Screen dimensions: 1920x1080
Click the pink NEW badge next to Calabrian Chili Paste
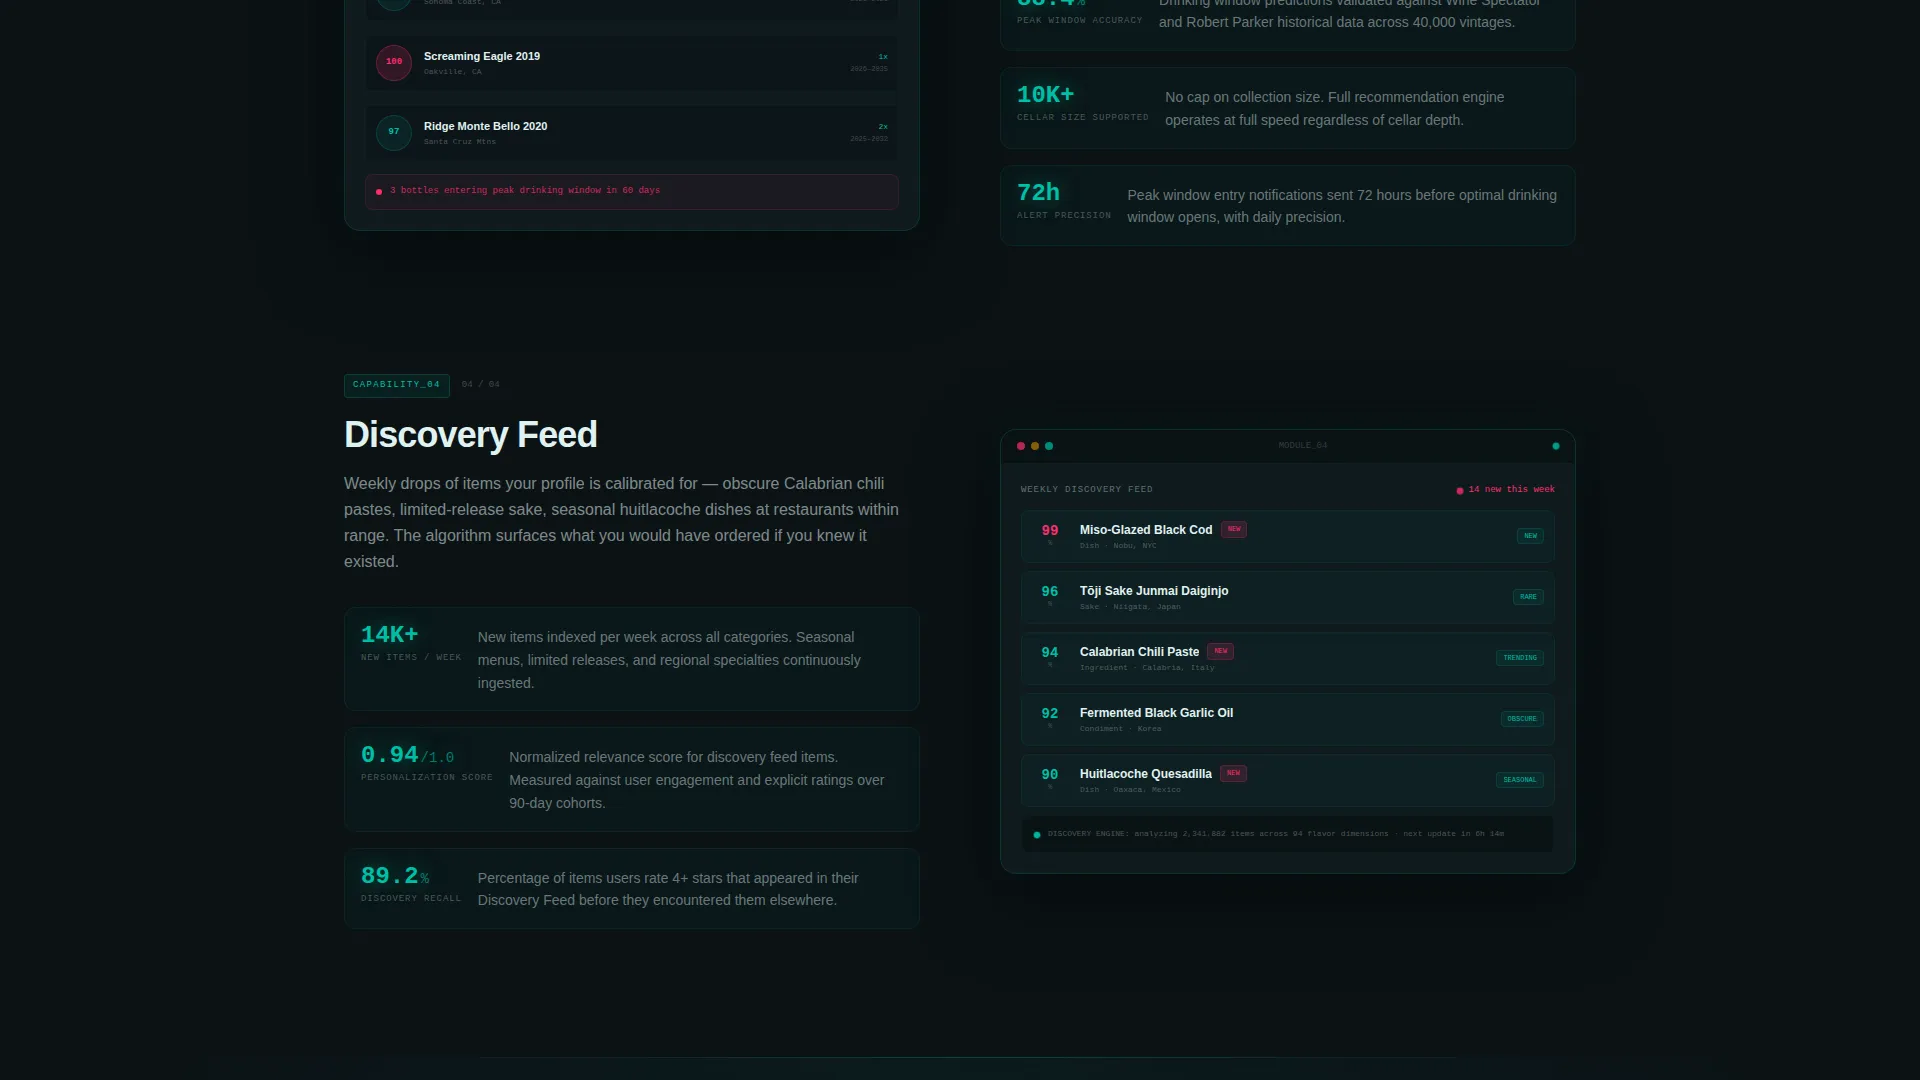coord(1220,651)
